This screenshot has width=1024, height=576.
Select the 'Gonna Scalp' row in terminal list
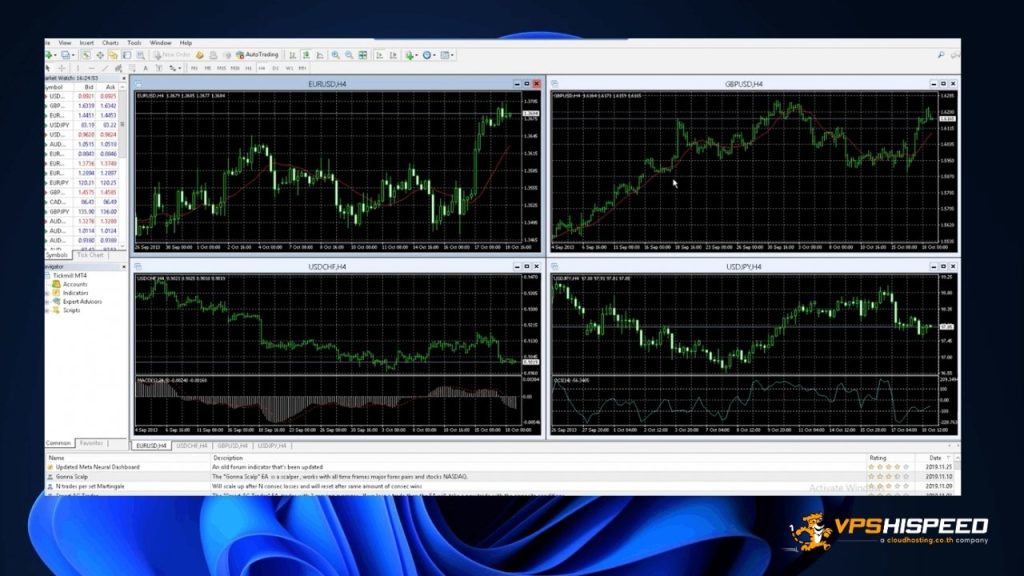tap(455, 477)
